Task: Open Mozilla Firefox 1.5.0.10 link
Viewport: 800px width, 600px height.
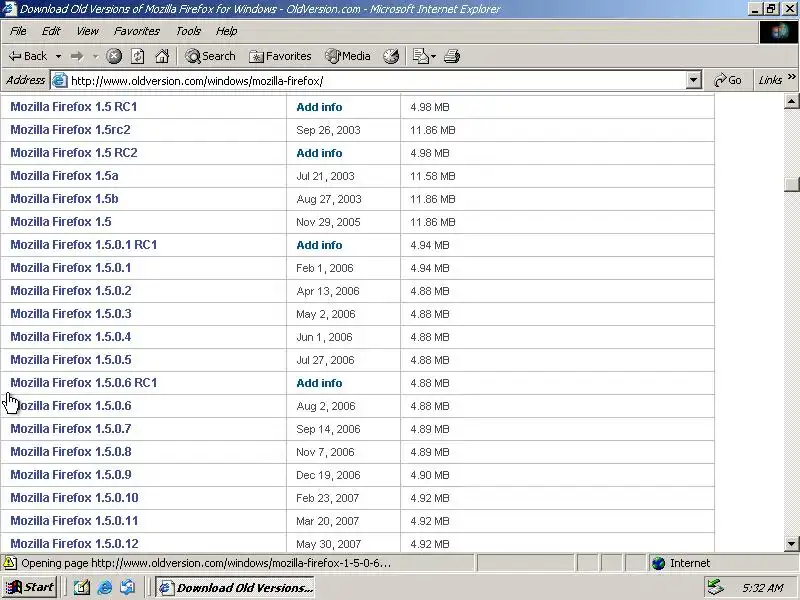Action: (x=74, y=497)
